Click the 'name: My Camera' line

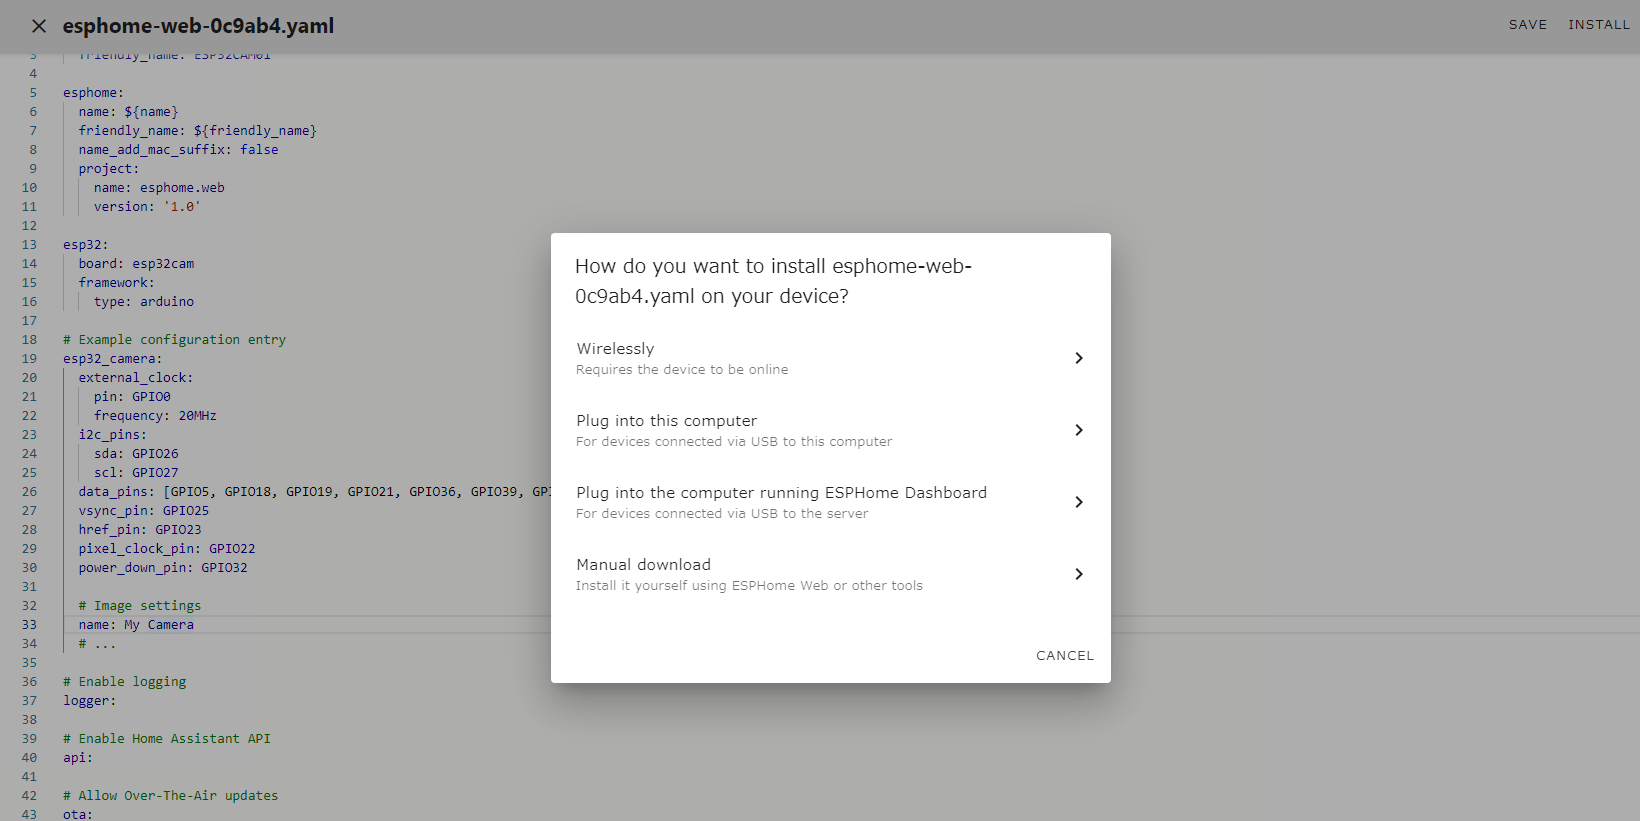[x=136, y=625]
